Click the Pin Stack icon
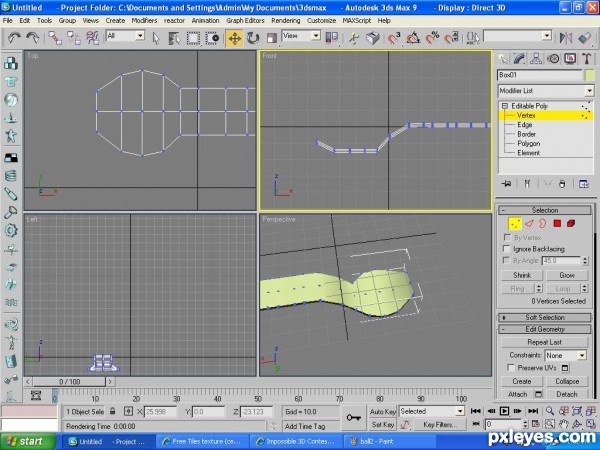This screenshot has height=450, width=600. (506, 184)
